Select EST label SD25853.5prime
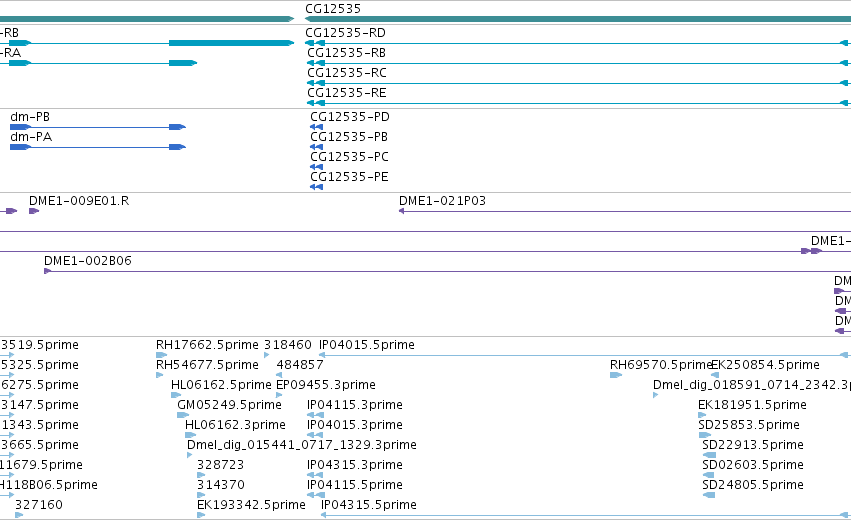 pyautogui.click(x=749, y=426)
